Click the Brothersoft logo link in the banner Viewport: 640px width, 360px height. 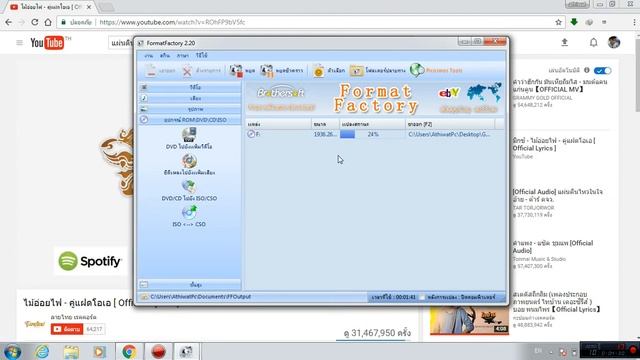(x=281, y=93)
